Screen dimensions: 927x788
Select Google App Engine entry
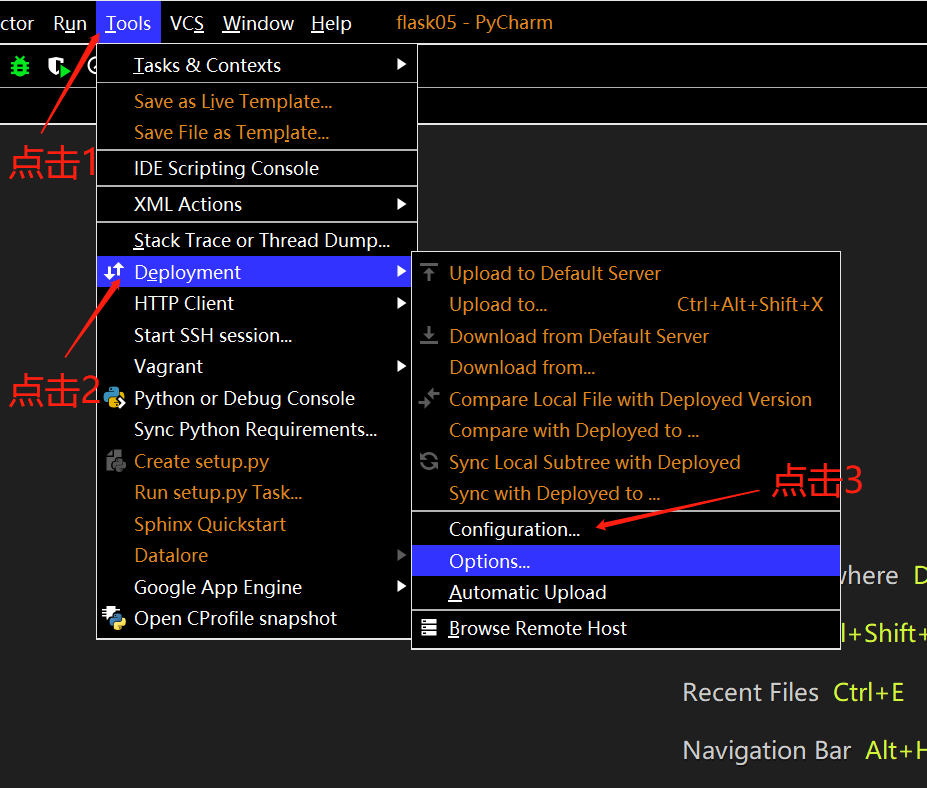click(x=254, y=587)
